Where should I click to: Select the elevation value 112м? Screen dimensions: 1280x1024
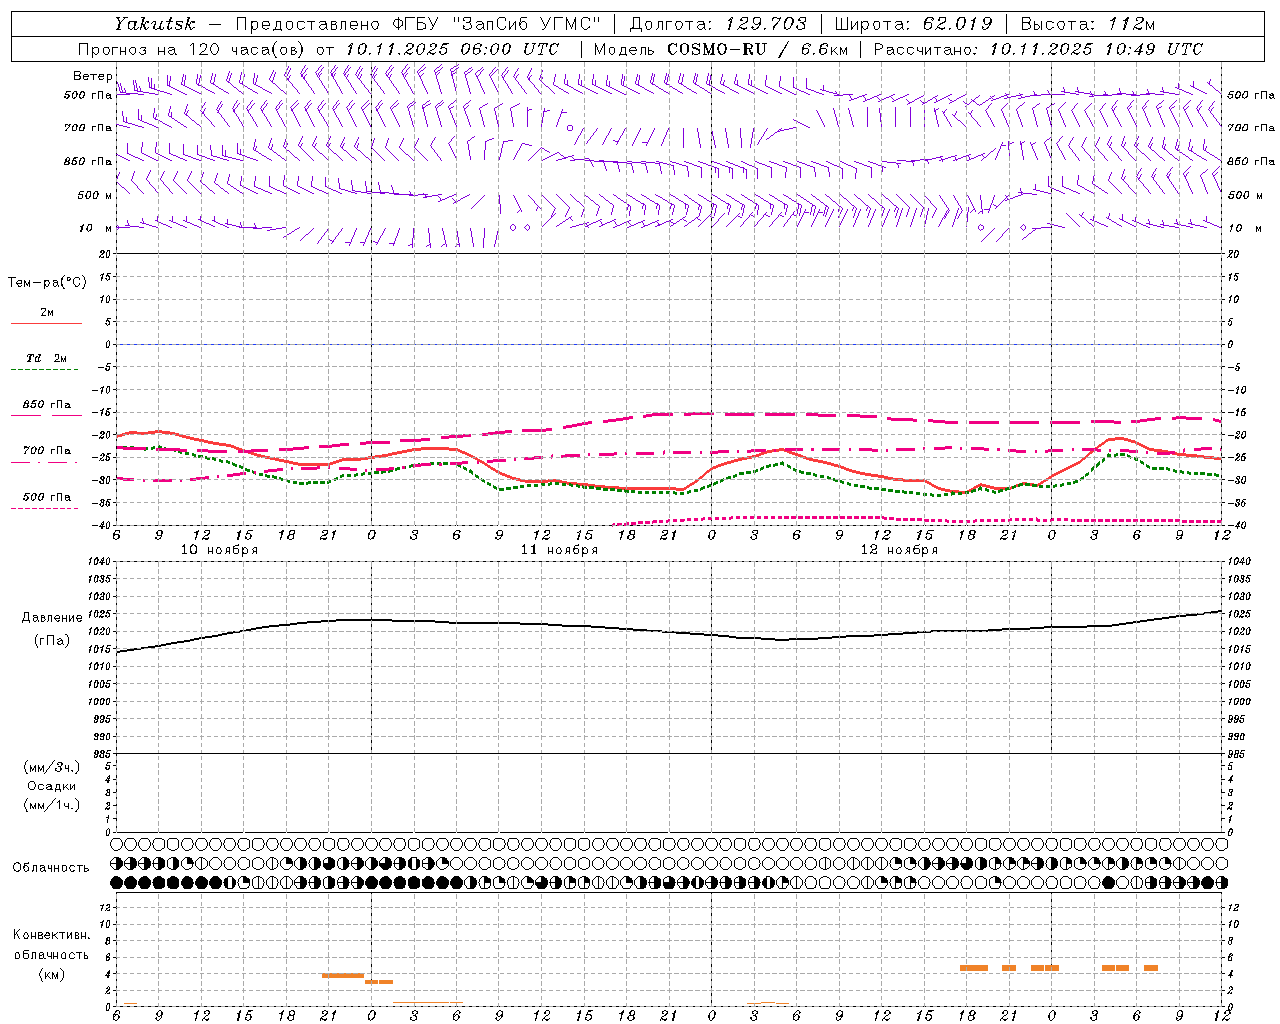(1132, 24)
